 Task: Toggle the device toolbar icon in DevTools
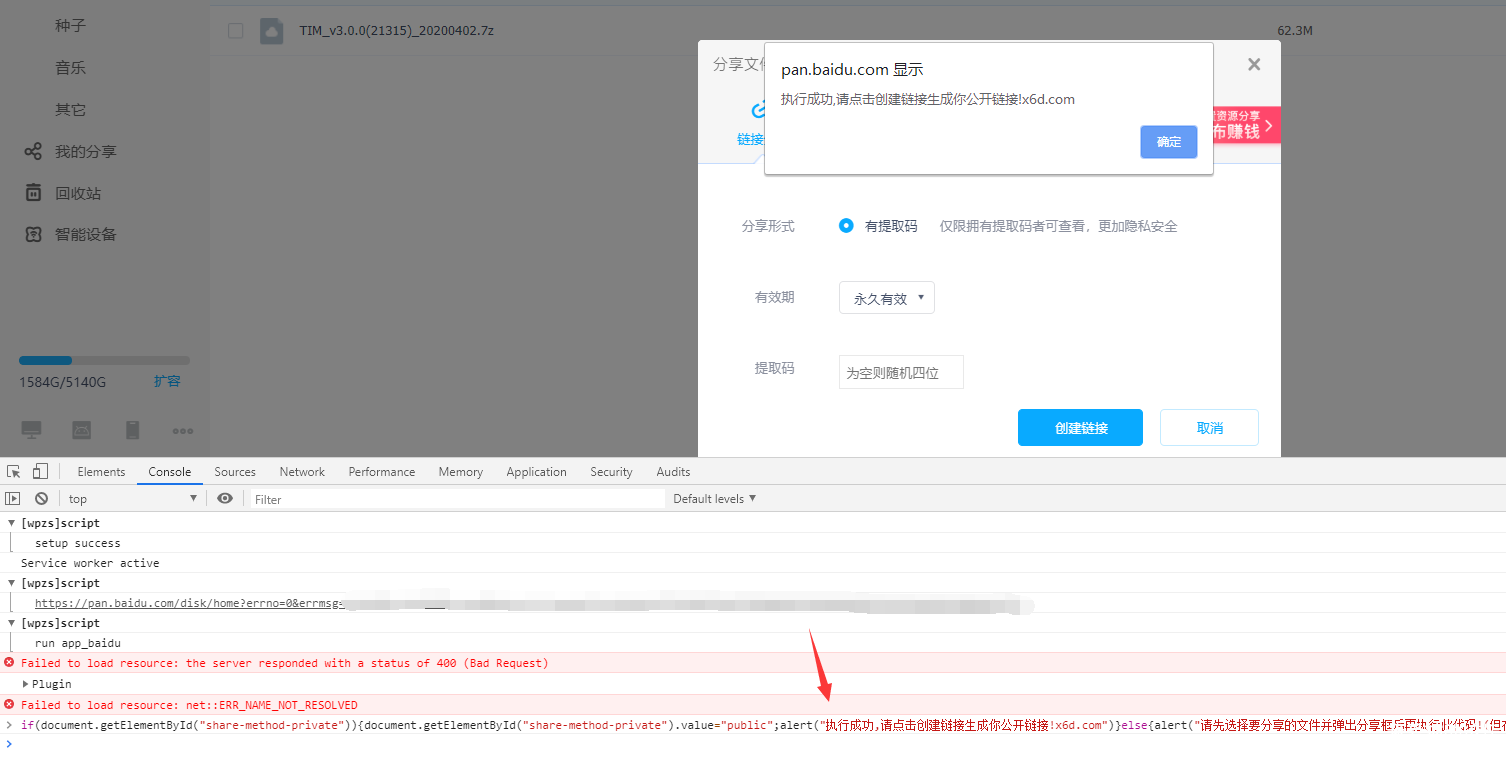[x=40, y=472]
